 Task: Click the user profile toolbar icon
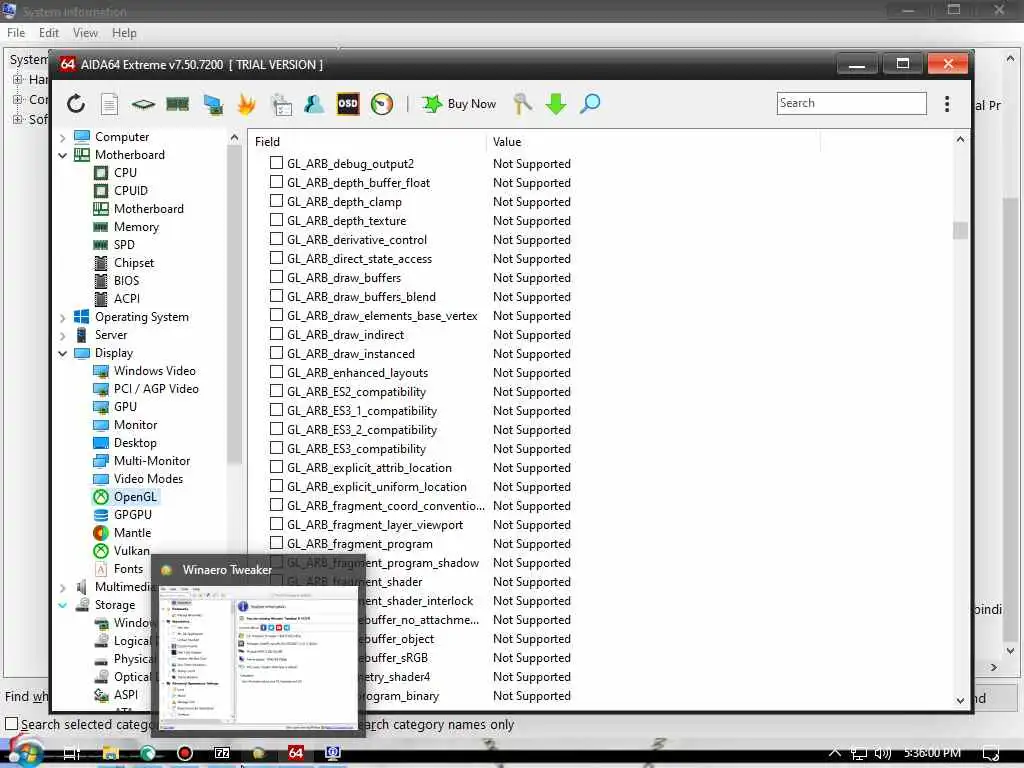(314, 104)
